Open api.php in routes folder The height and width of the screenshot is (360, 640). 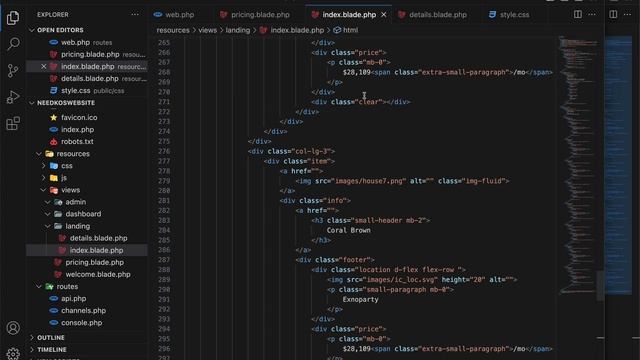click(x=73, y=298)
